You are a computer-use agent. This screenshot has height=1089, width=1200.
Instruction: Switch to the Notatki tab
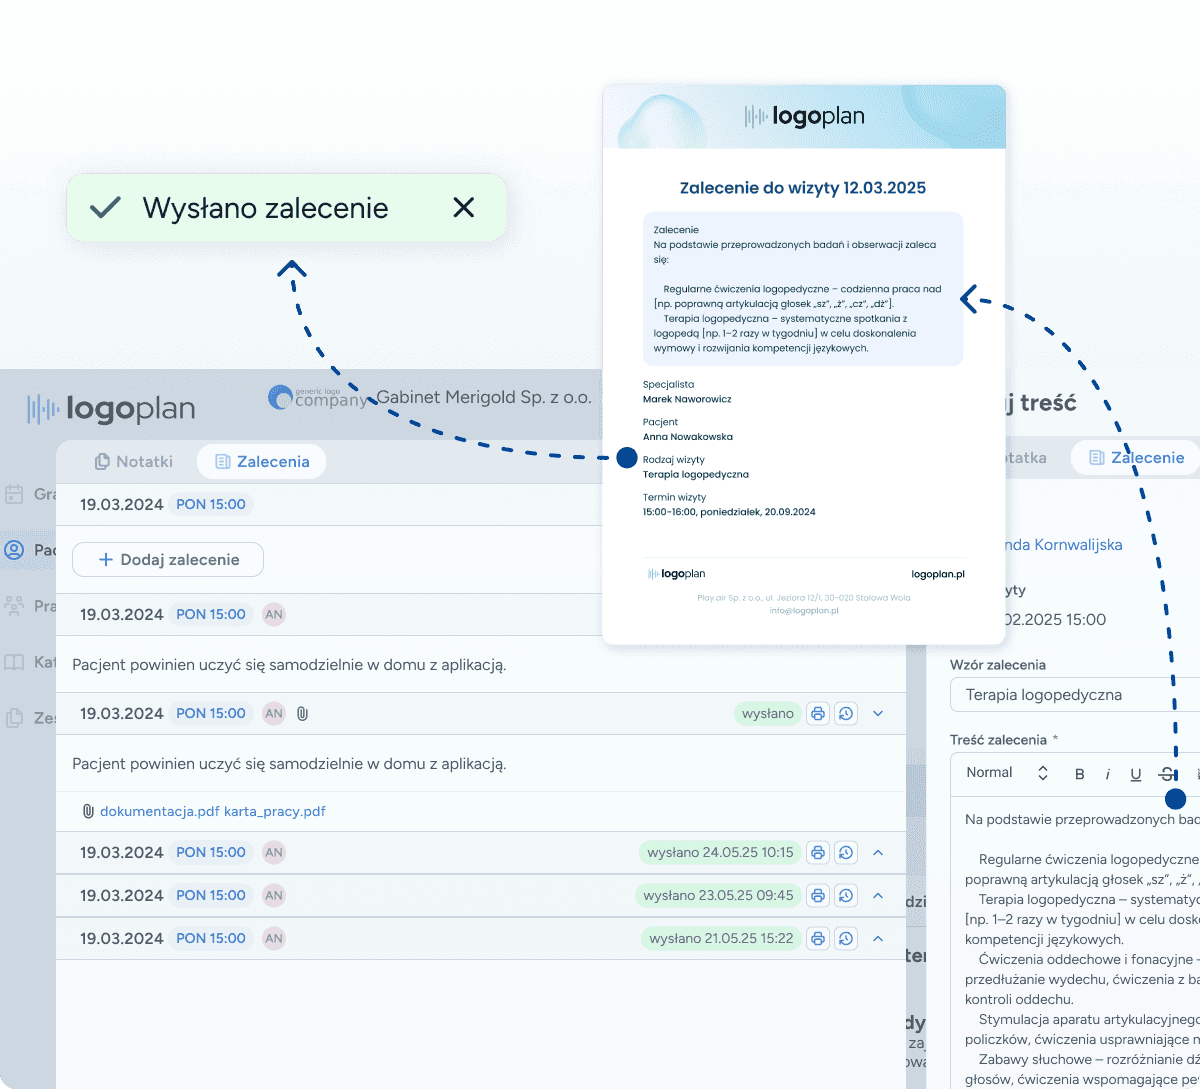click(x=133, y=461)
